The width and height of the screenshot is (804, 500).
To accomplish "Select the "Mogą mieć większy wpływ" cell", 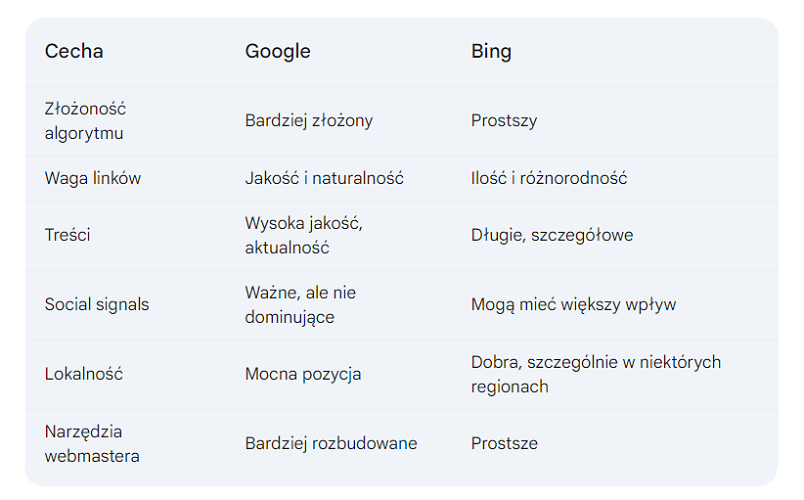I will pos(573,304).
